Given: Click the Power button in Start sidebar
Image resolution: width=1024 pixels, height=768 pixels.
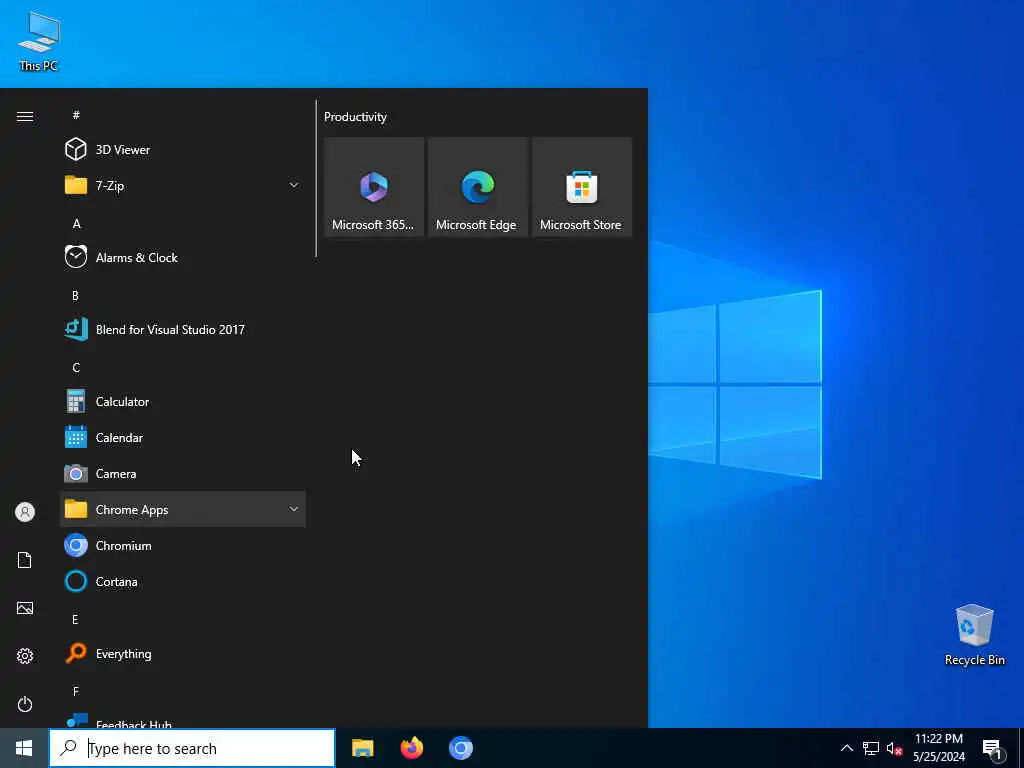Looking at the screenshot, I should click(25, 704).
